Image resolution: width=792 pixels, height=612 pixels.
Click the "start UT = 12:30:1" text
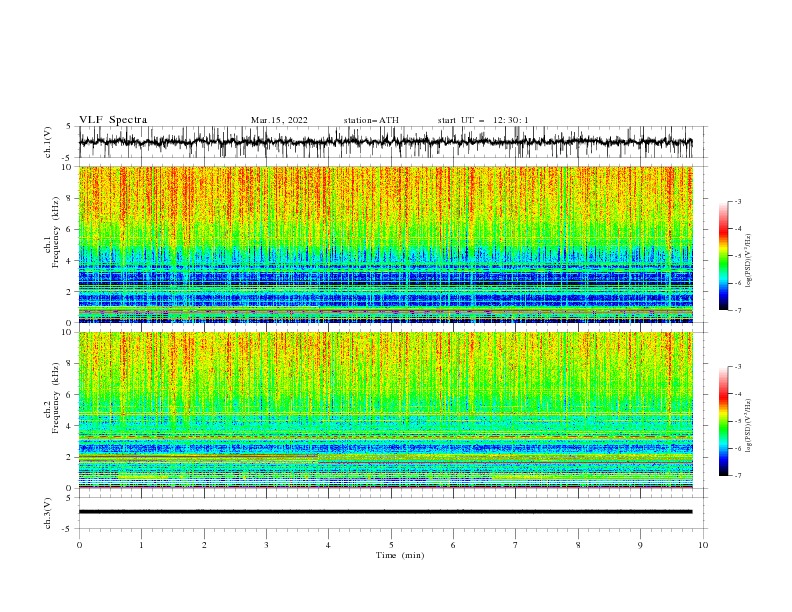point(483,120)
